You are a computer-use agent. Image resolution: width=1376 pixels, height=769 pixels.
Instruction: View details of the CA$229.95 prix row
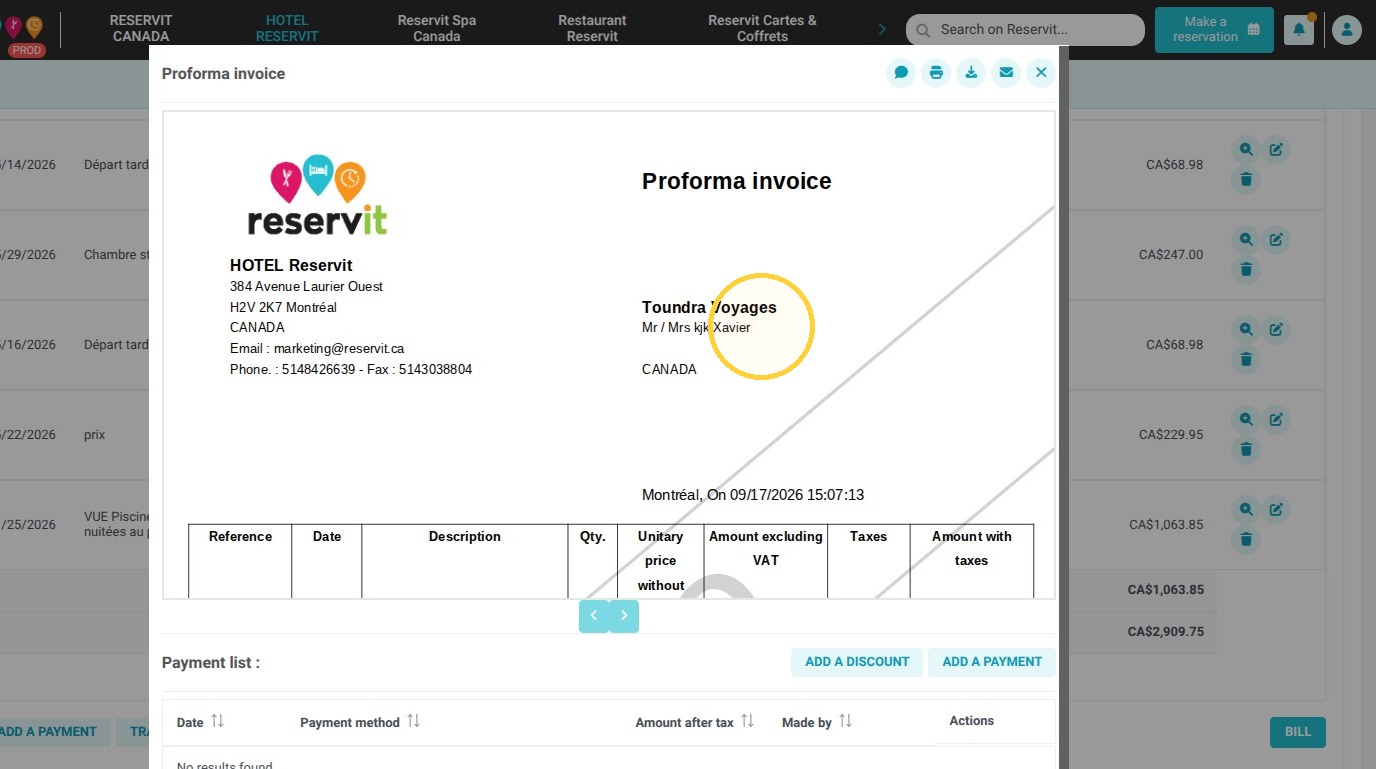click(1246, 420)
